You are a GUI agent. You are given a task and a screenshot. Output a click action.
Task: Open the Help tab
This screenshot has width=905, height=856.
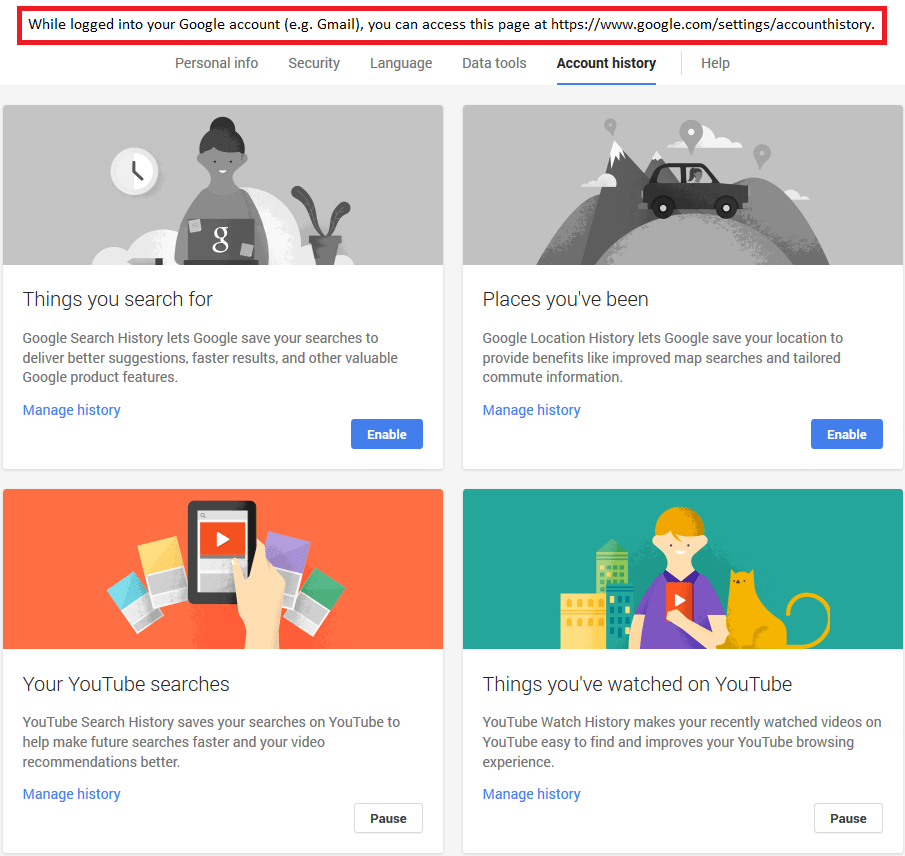tap(715, 63)
